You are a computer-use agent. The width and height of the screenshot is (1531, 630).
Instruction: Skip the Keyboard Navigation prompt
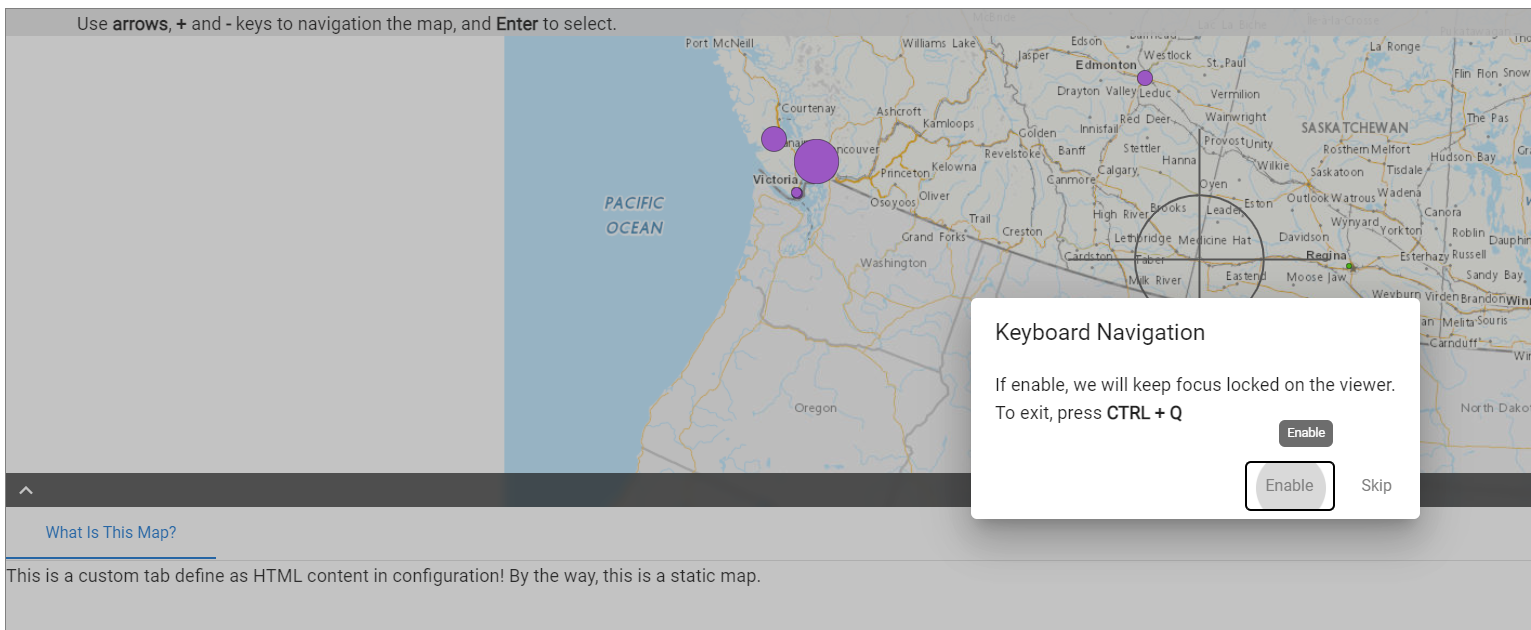(x=1376, y=485)
